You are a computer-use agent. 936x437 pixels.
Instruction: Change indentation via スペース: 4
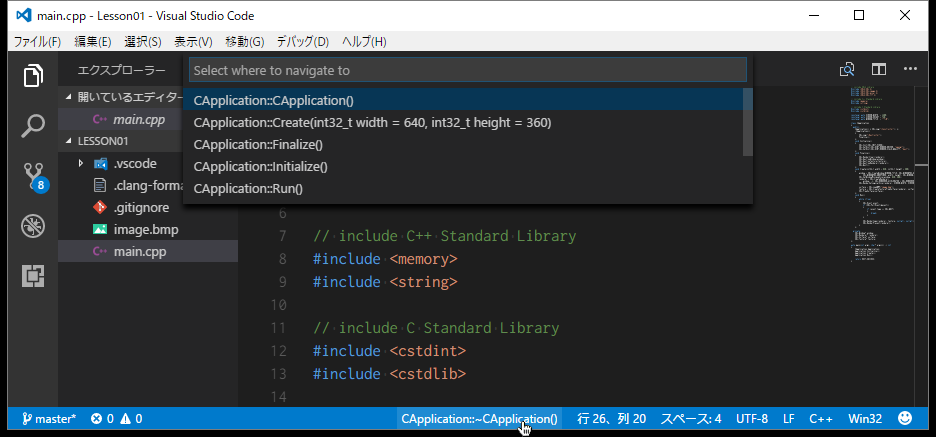coord(691,418)
